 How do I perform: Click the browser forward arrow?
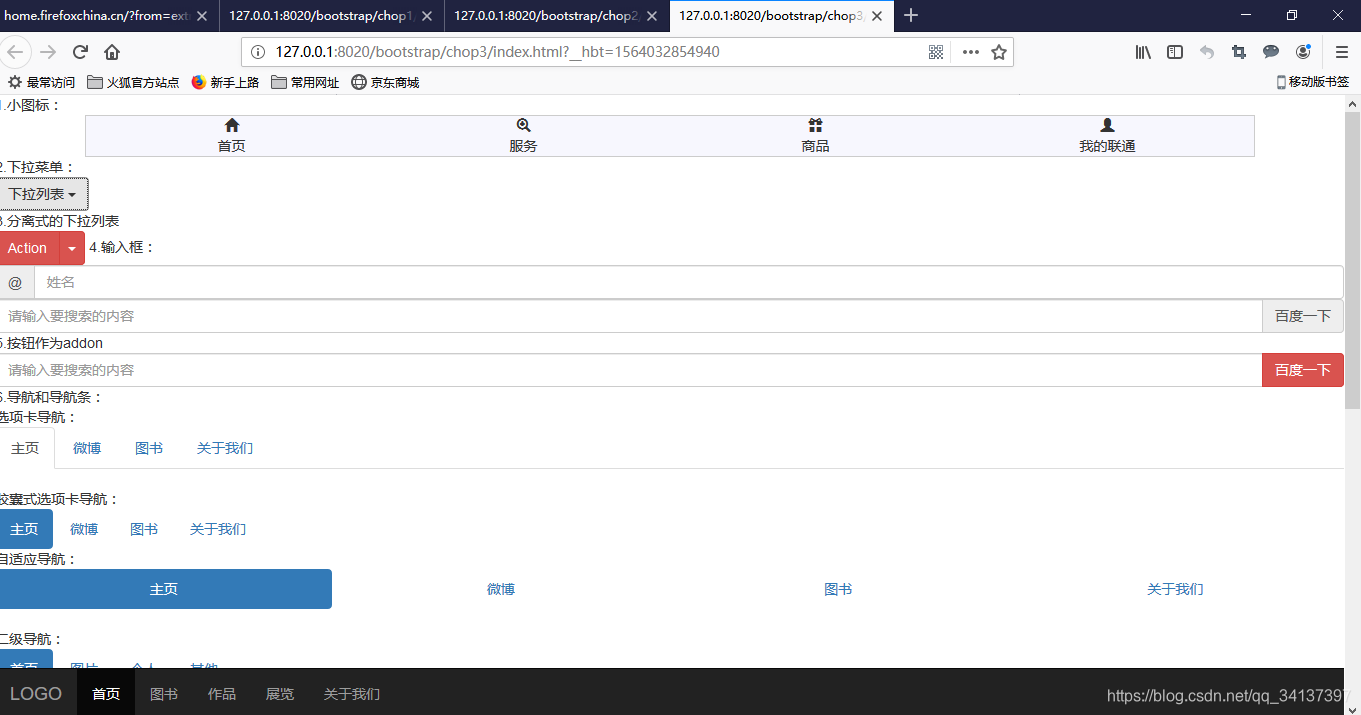48,52
